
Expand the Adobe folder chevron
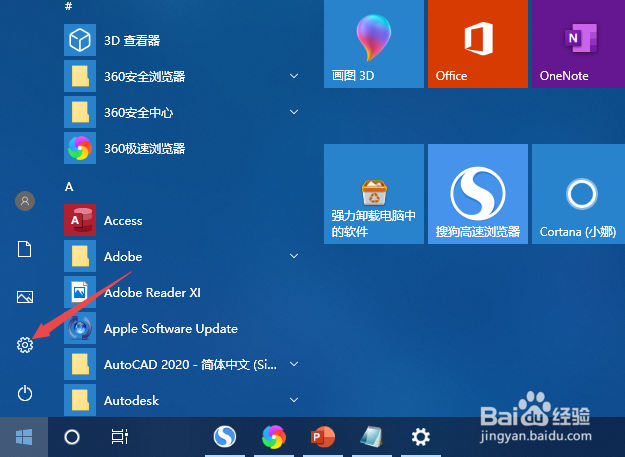(x=294, y=256)
